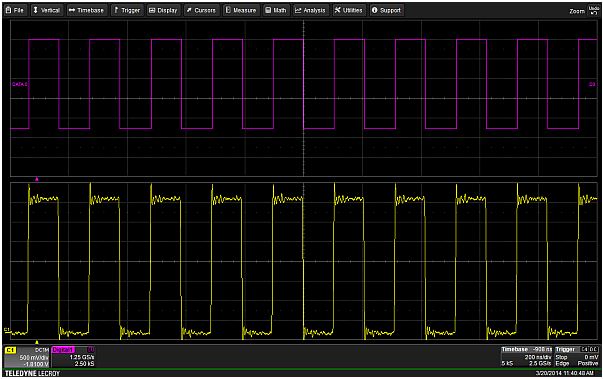Image resolution: width=603 pixels, height=379 pixels.
Task: Open the Timebase descriptor box
Action: click(526, 356)
